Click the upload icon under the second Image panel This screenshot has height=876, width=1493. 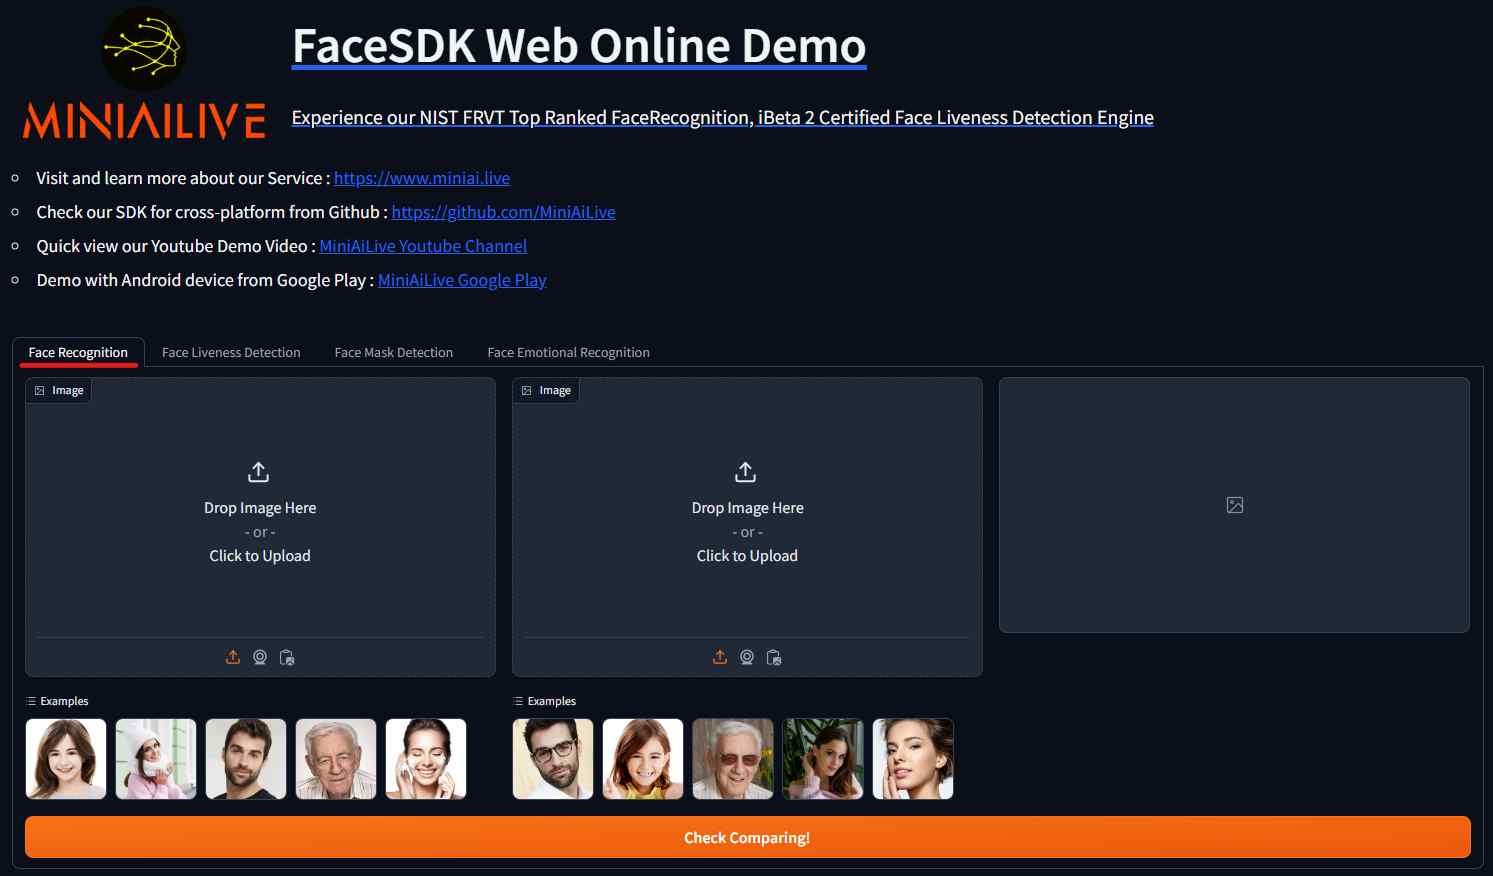[x=720, y=657]
